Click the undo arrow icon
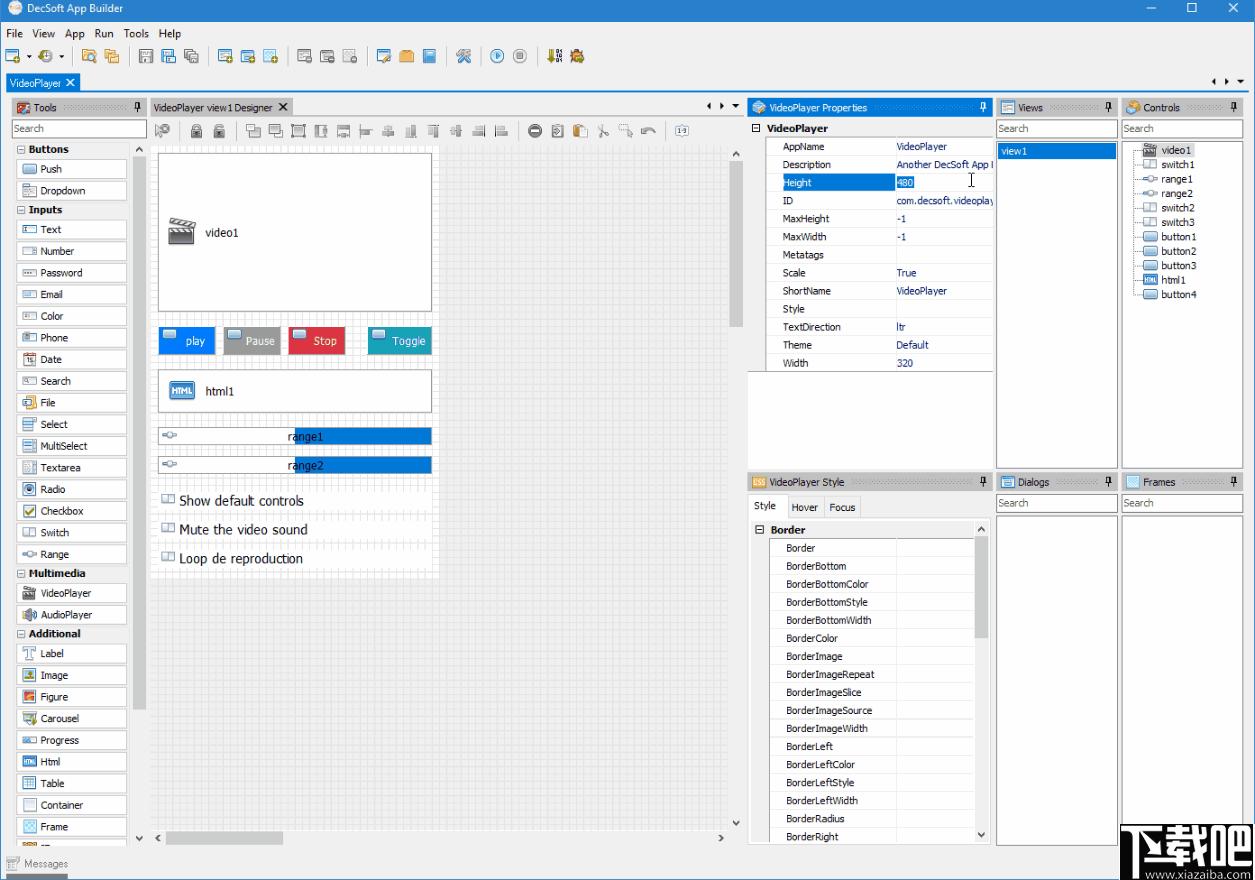Viewport: 1255px width, 880px height. pos(648,130)
